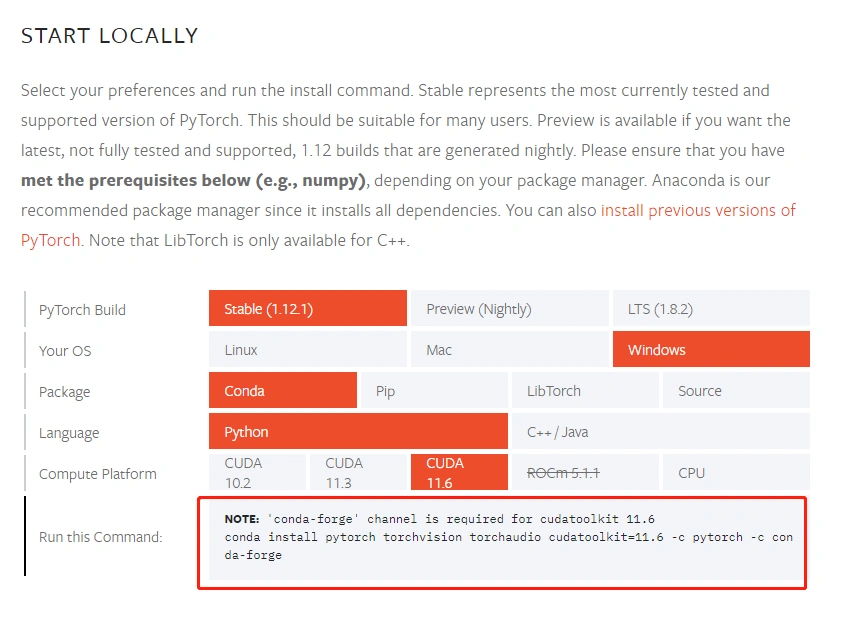
Task: Click the Run this Command label
Action: 100,537
